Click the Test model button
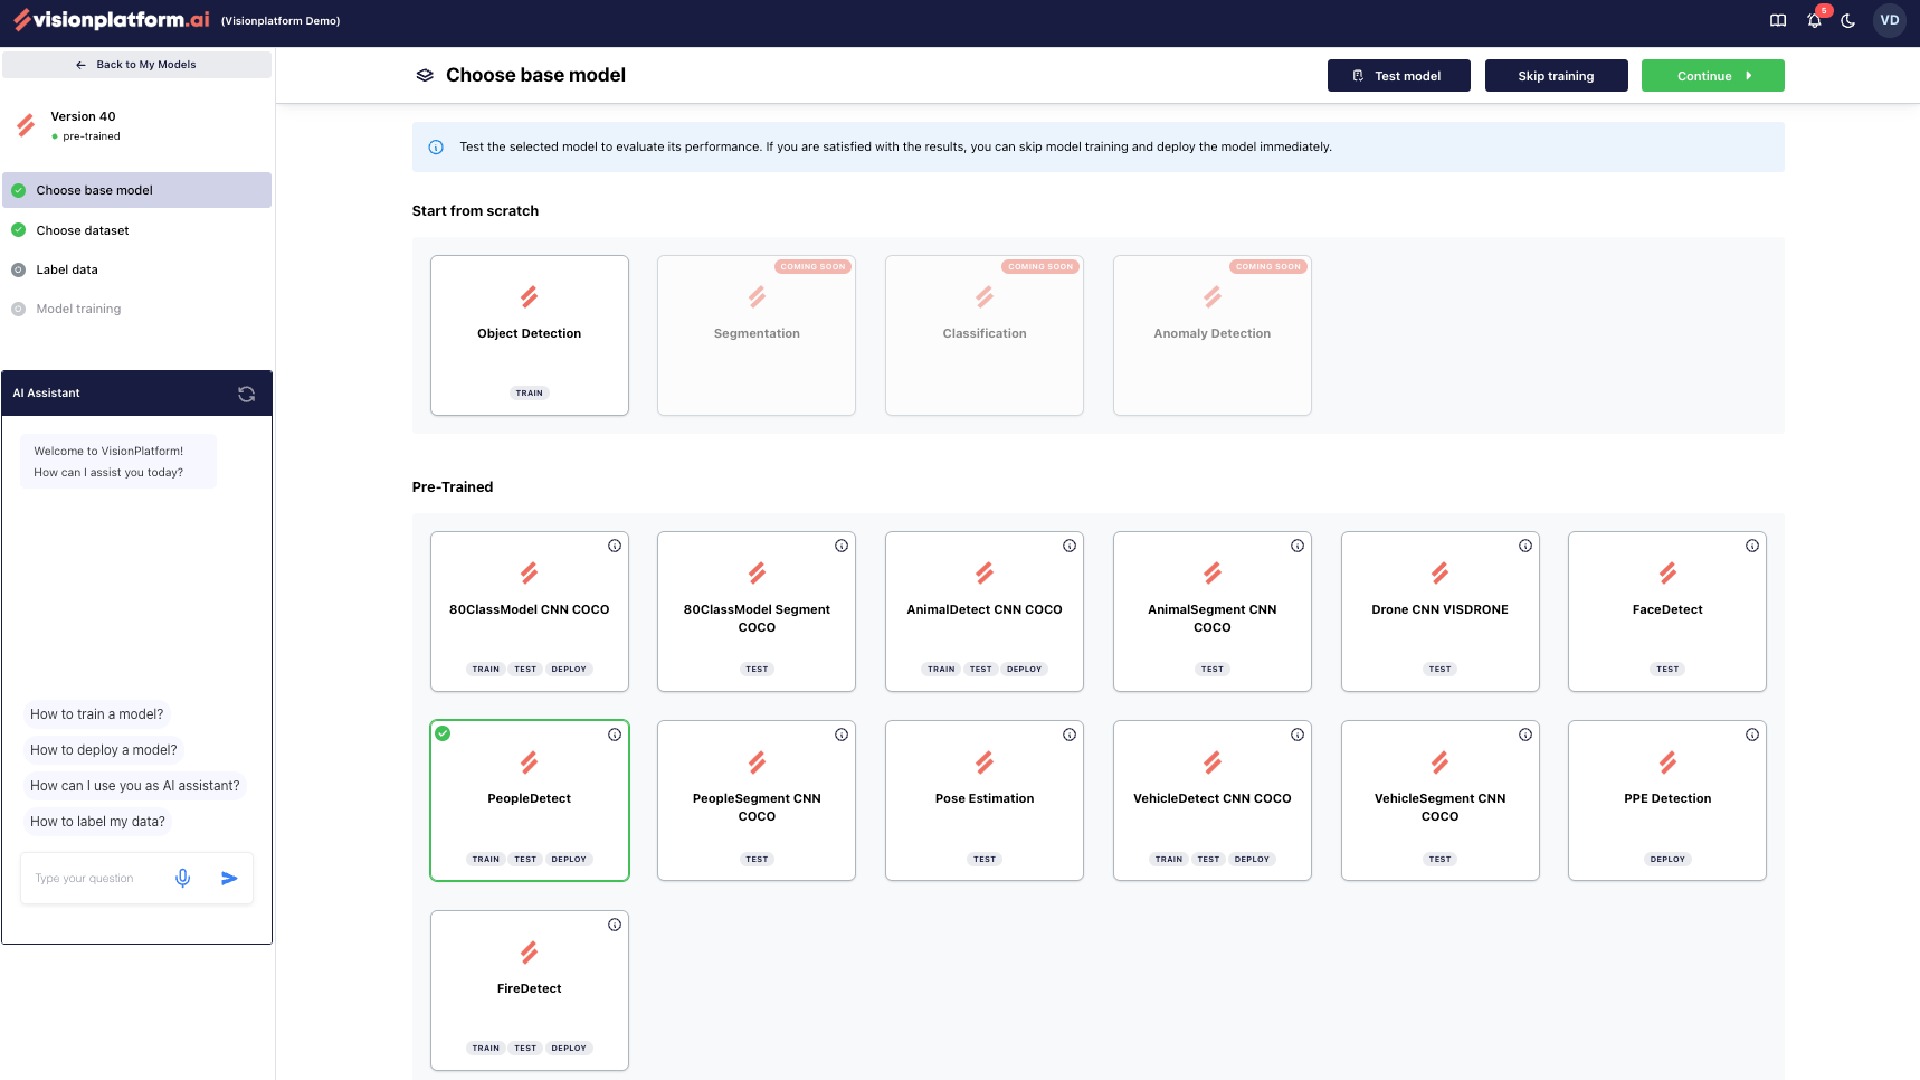This screenshot has width=1920, height=1080. click(x=1399, y=76)
